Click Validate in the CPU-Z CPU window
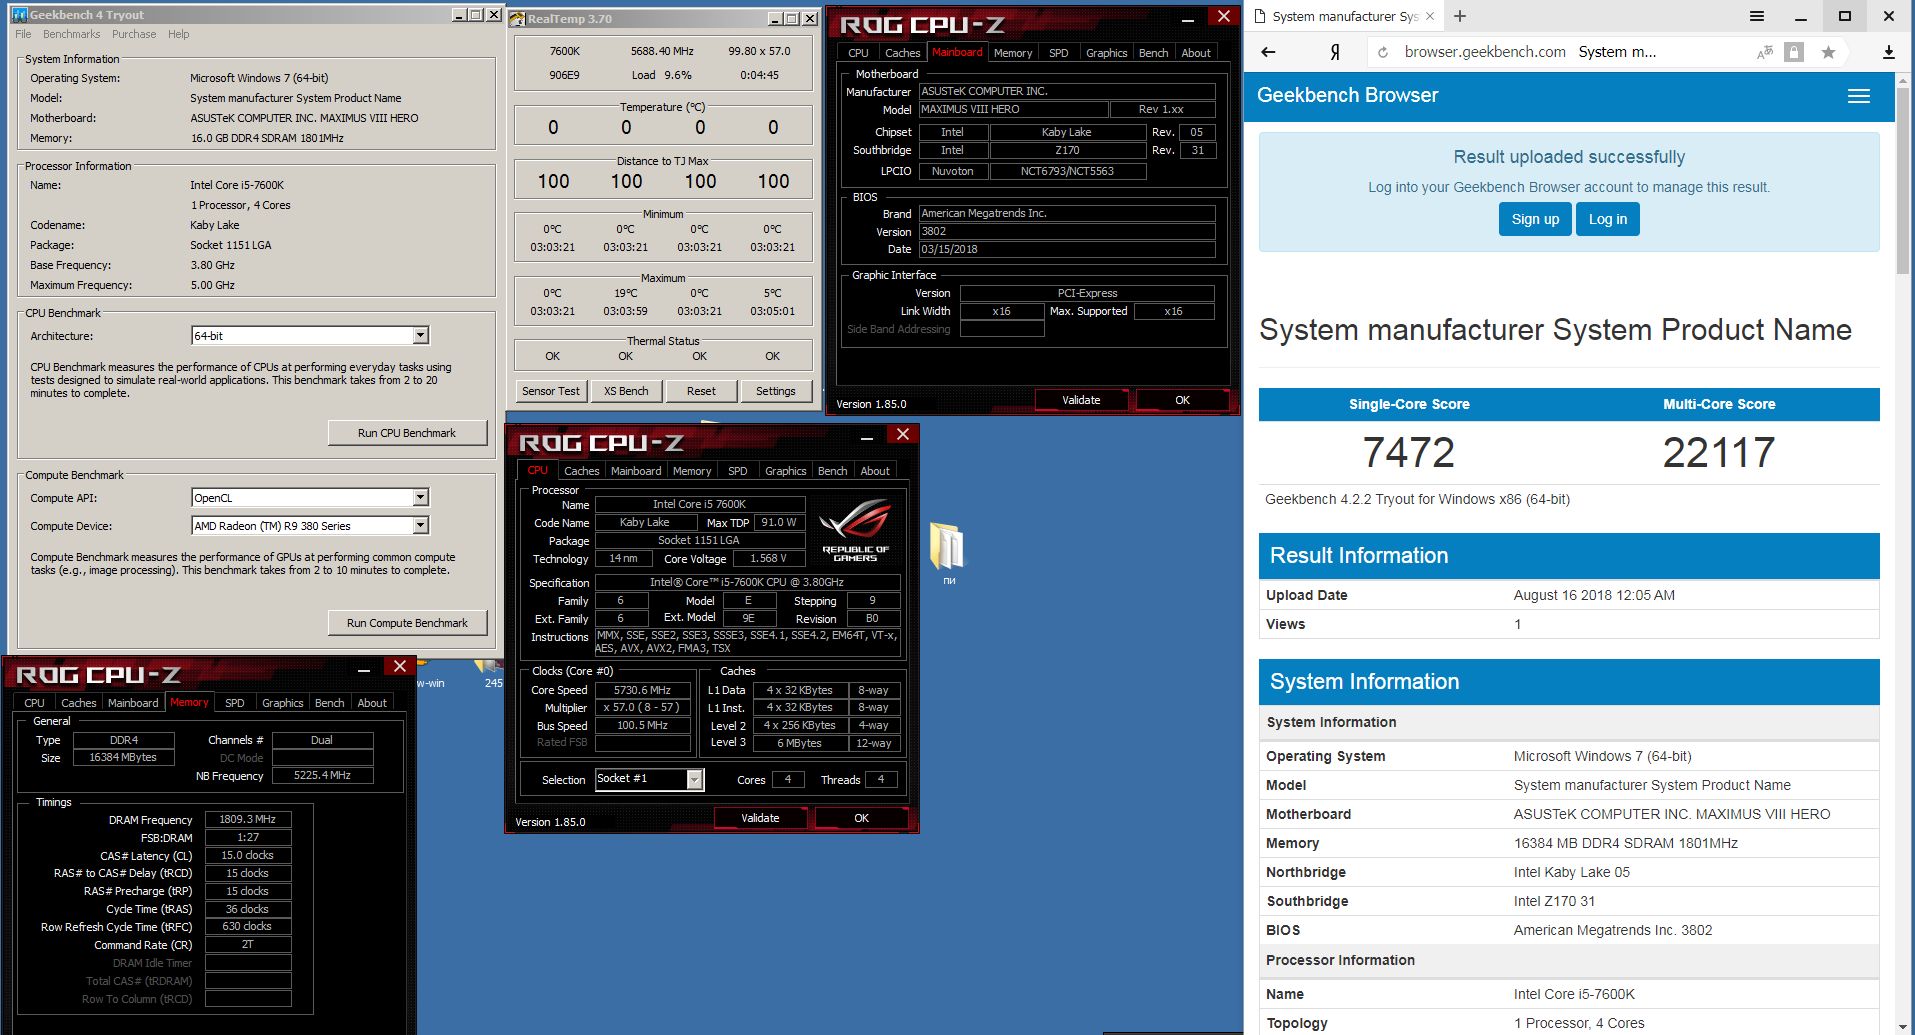1915x1035 pixels. pyautogui.click(x=760, y=818)
